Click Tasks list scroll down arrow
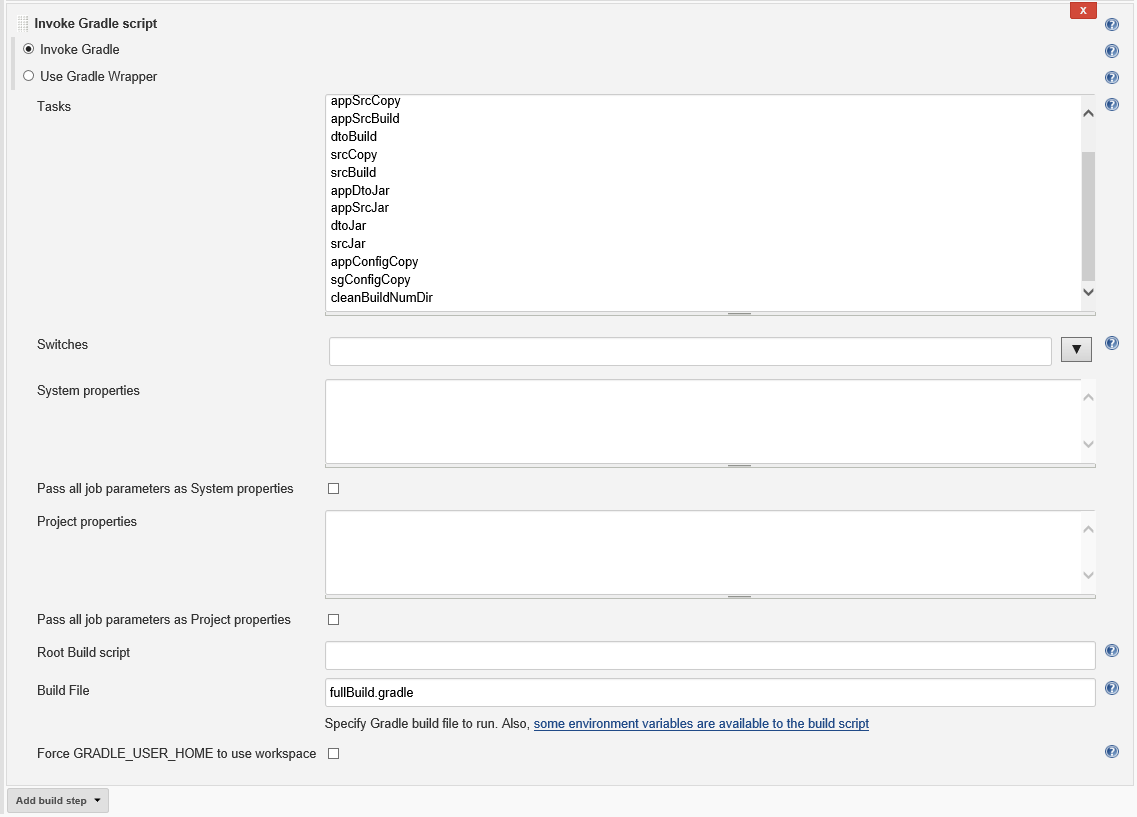The width and height of the screenshot is (1137, 817). coord(1088,292)
